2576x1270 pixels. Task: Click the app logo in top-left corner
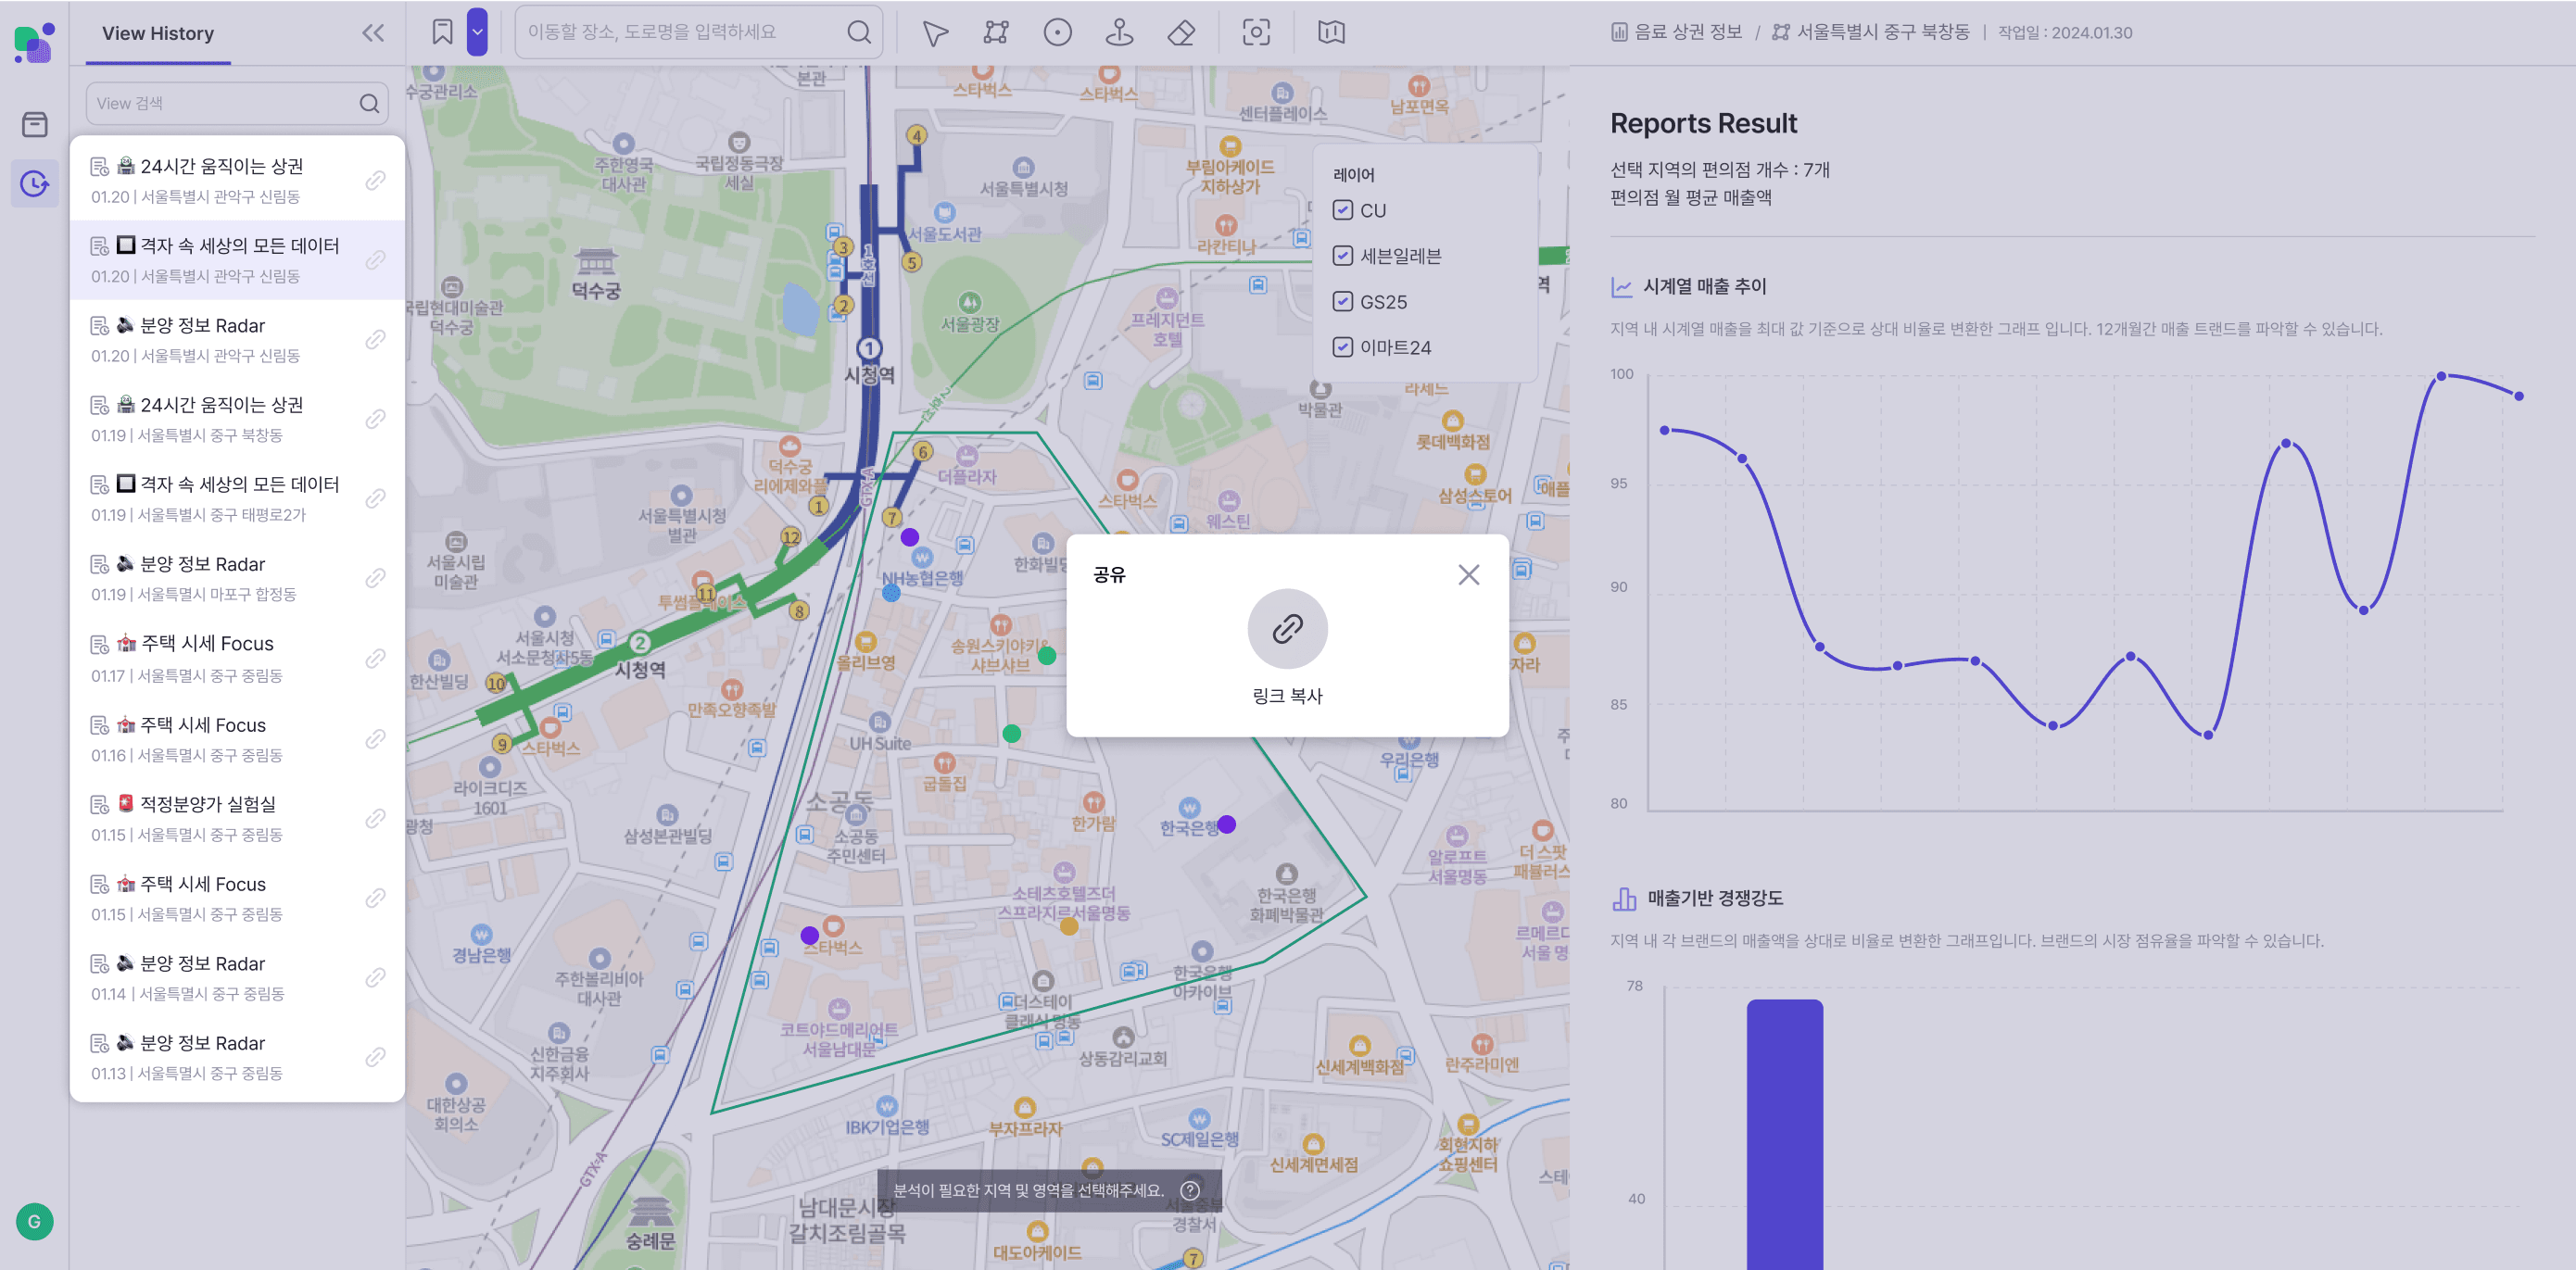tap(35, 43)
